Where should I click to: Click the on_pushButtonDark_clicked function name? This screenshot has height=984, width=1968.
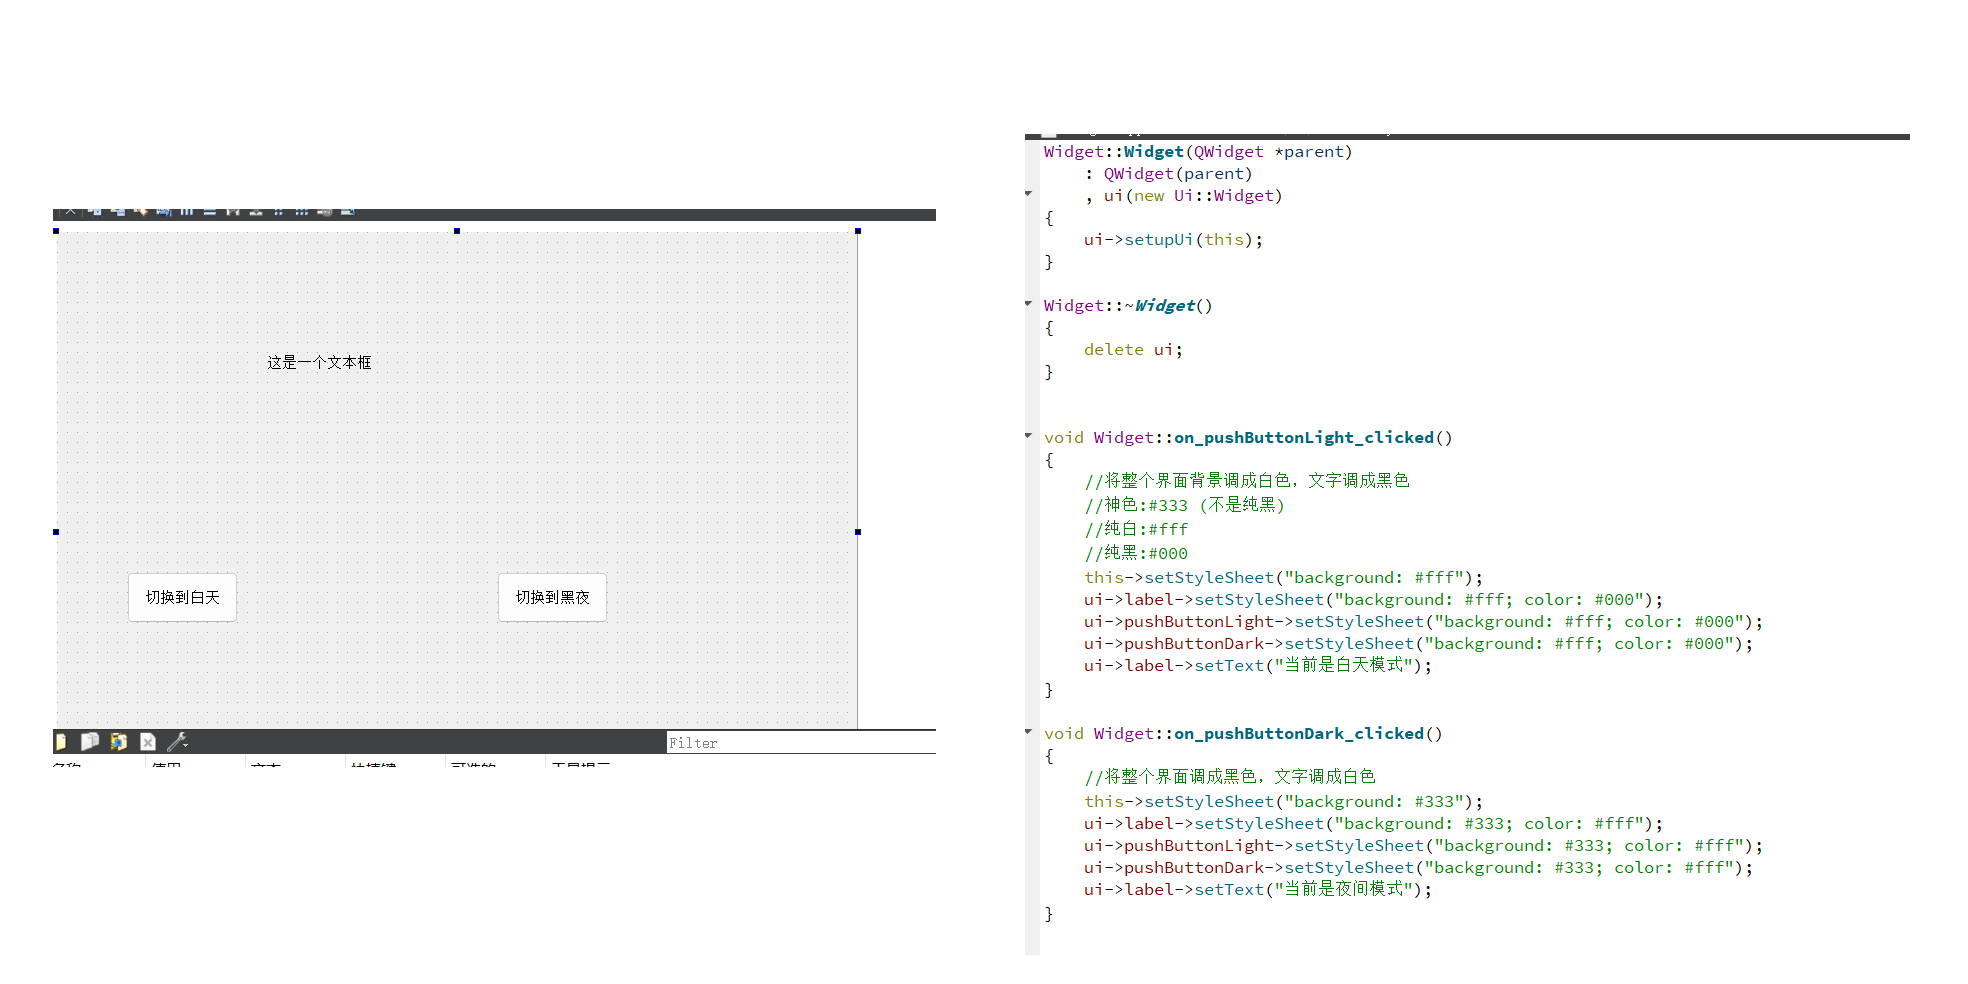pyautogui.click(x=1298, y=734)
